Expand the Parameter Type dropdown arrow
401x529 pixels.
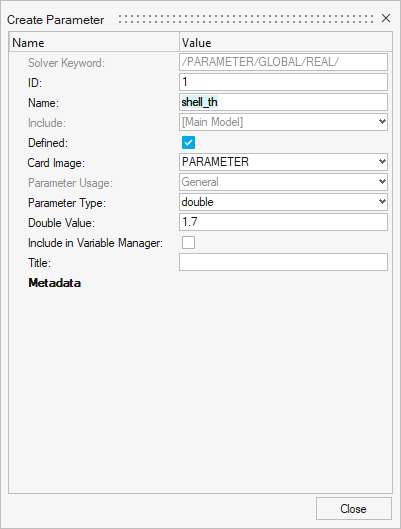tap(382, 202)
